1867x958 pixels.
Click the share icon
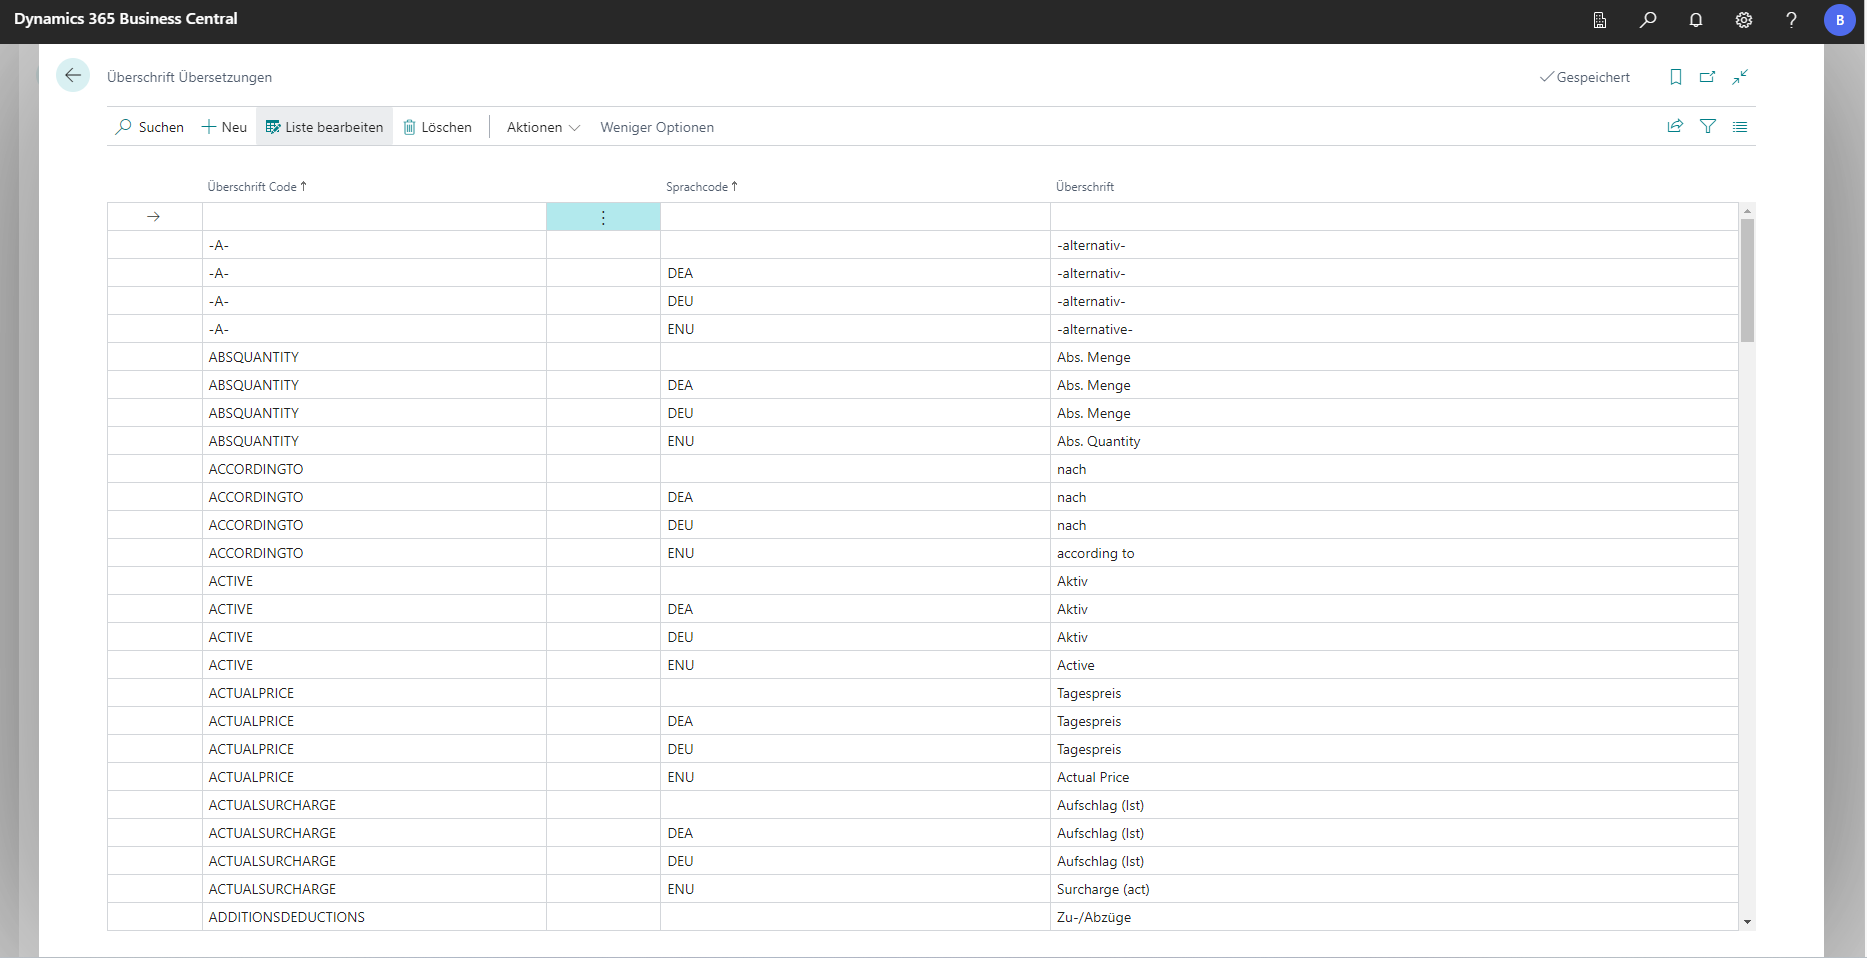point(1675,127)
